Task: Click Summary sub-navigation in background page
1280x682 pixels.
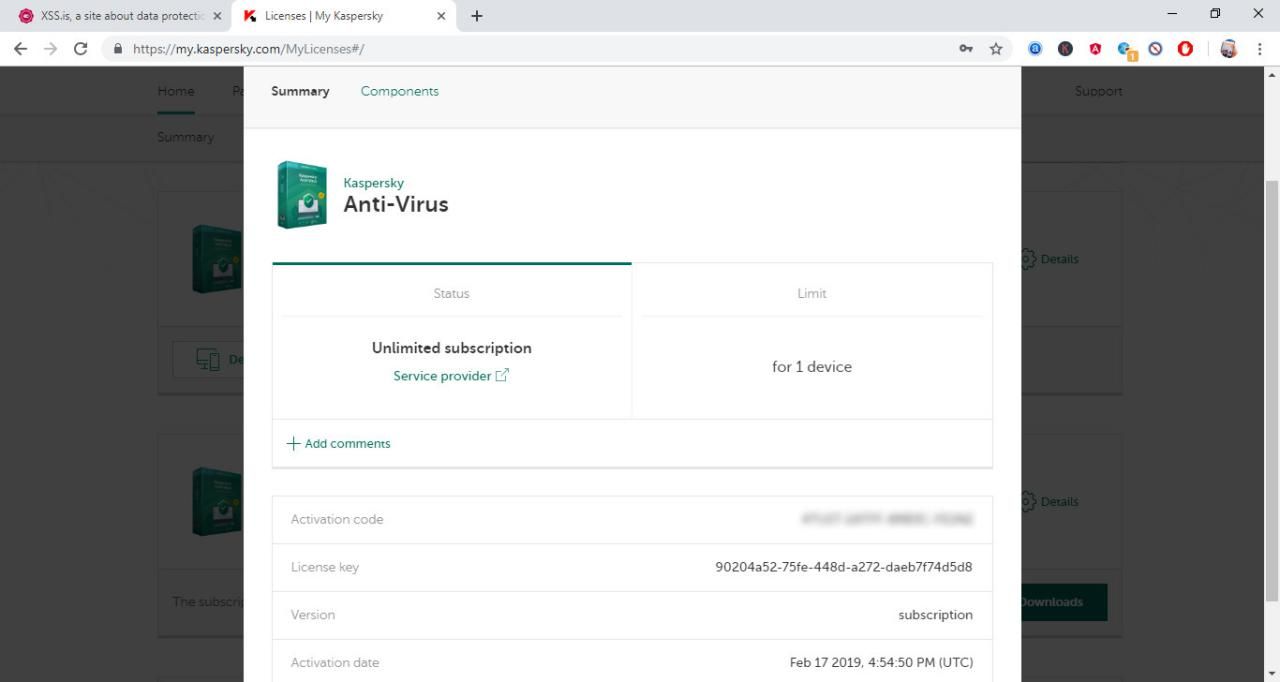Action: tap(185, 137)
